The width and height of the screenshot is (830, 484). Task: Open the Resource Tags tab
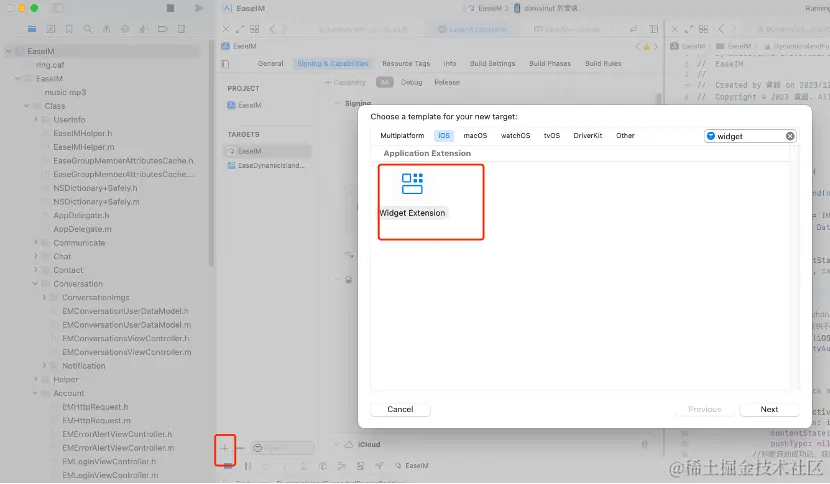tap(406, 64)
